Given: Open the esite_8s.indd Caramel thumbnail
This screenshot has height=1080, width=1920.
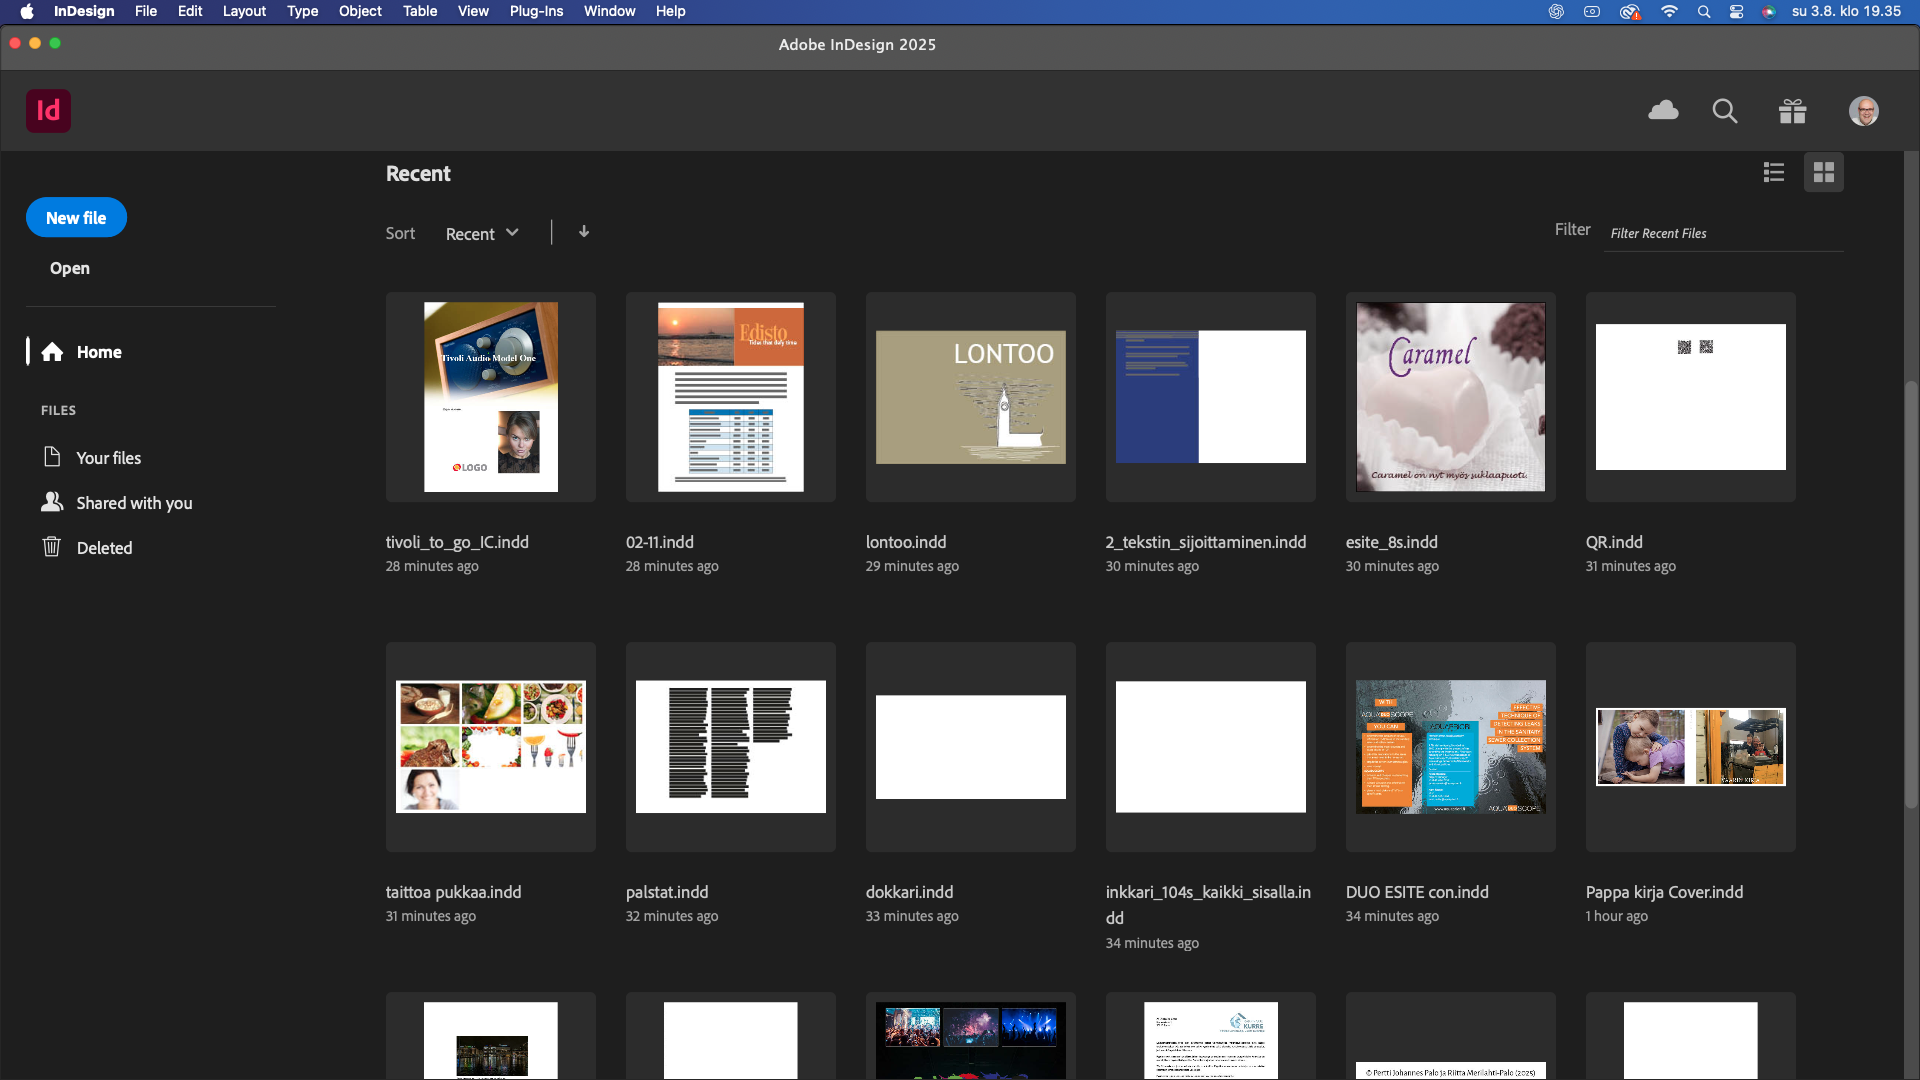Looking at the screenshot, I should (x=1451, y=397).
